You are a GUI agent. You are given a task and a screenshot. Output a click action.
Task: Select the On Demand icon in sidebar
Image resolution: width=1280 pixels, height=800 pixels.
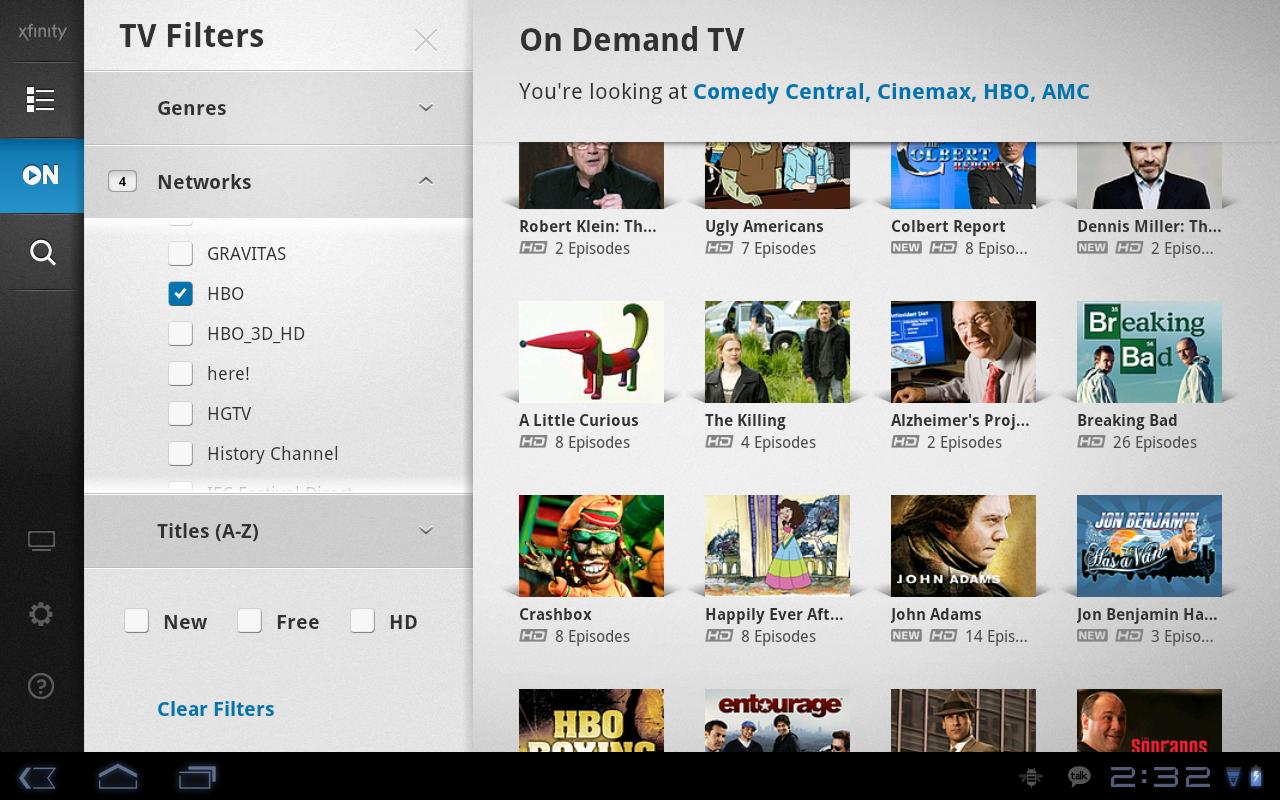coord(41,175)
